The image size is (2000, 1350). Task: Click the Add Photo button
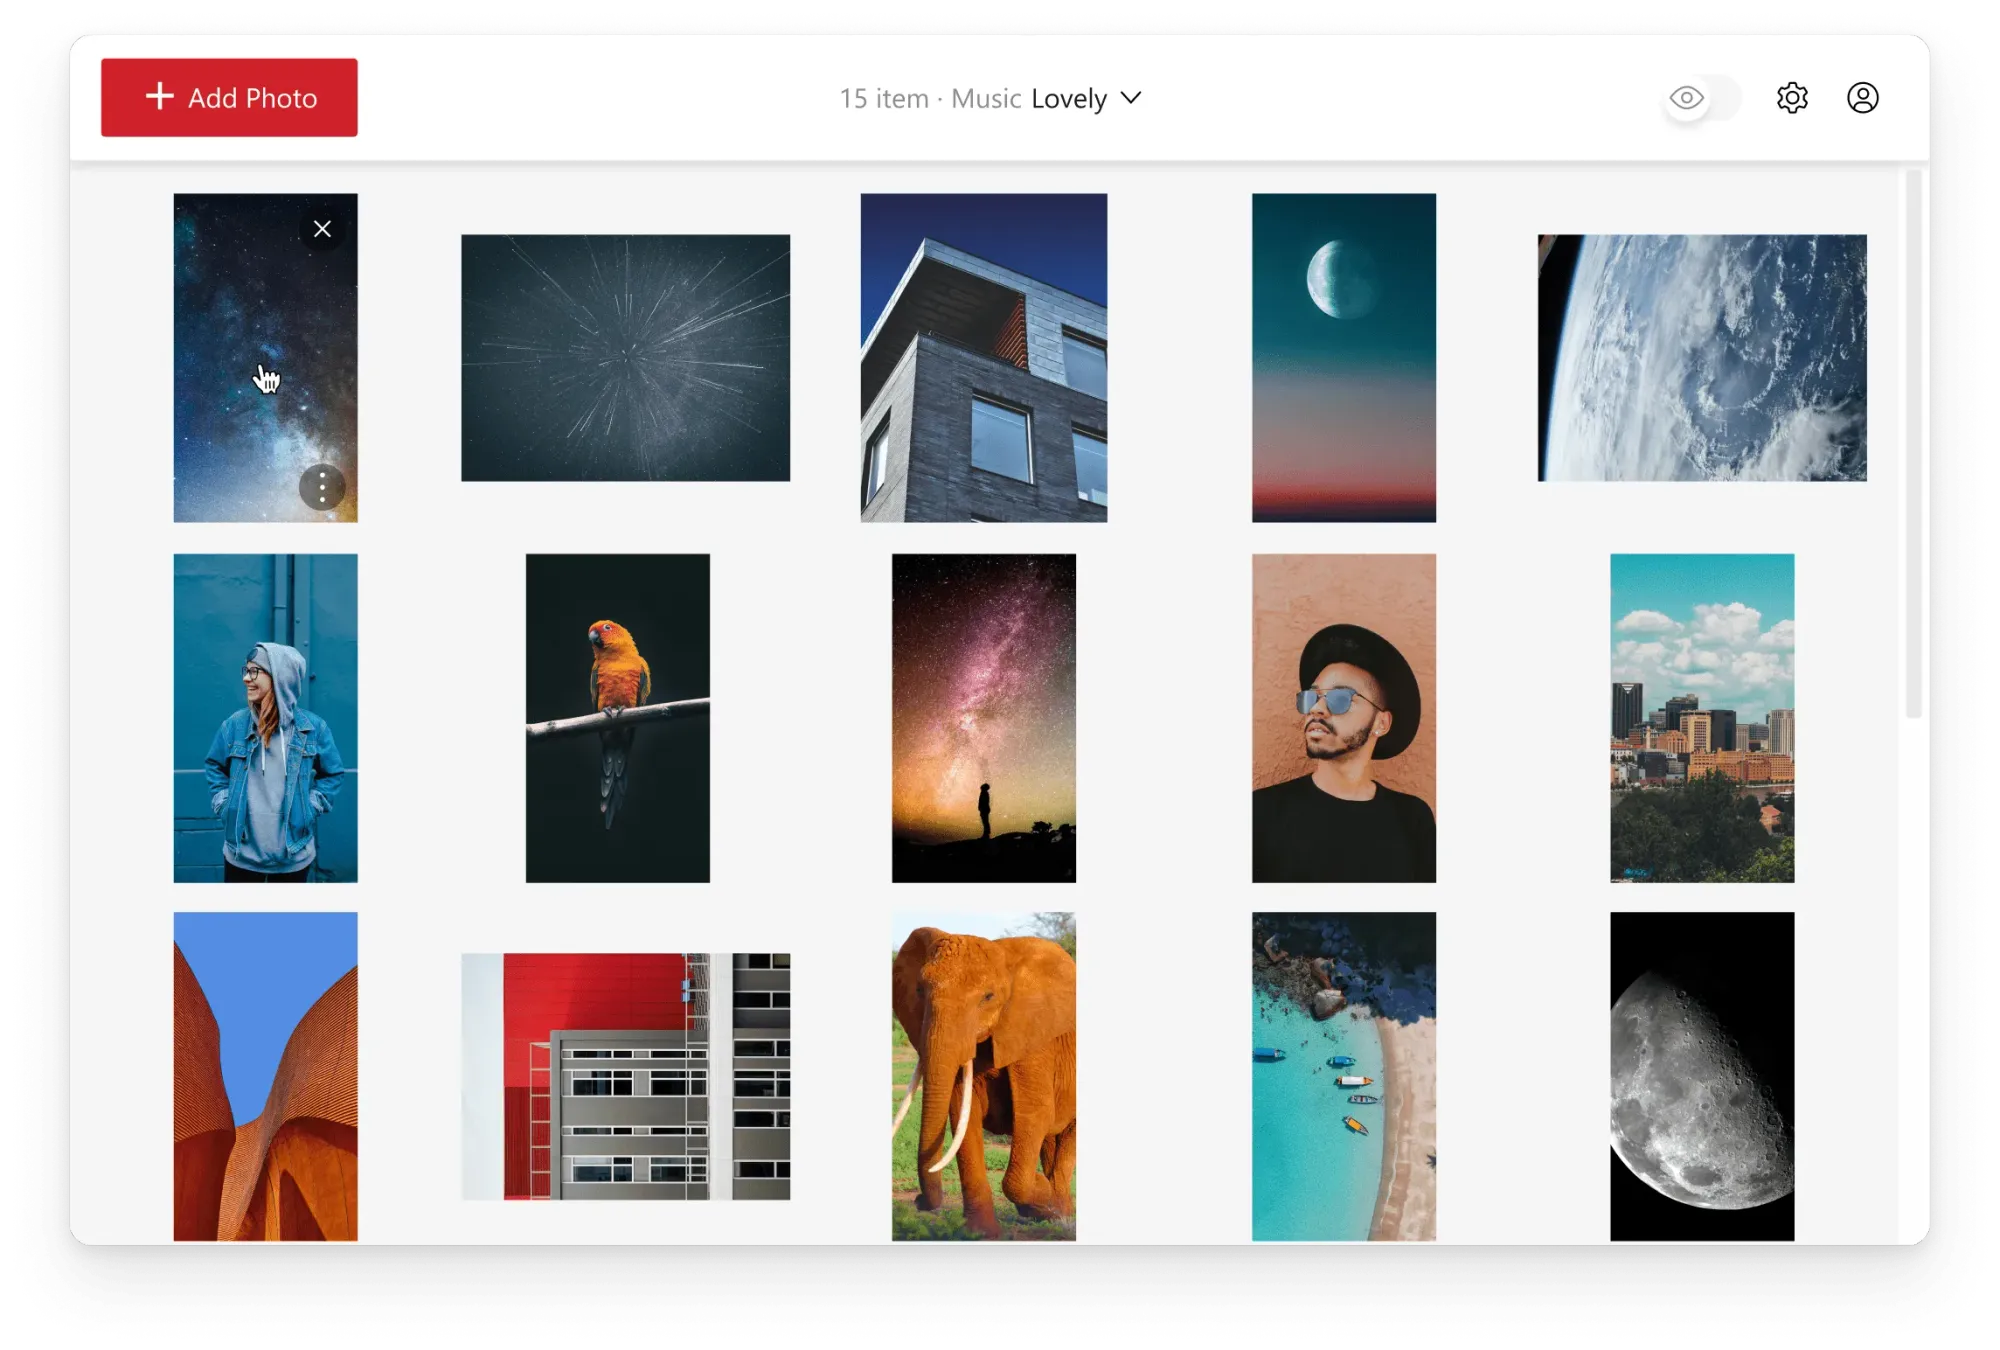click(229, 98)
